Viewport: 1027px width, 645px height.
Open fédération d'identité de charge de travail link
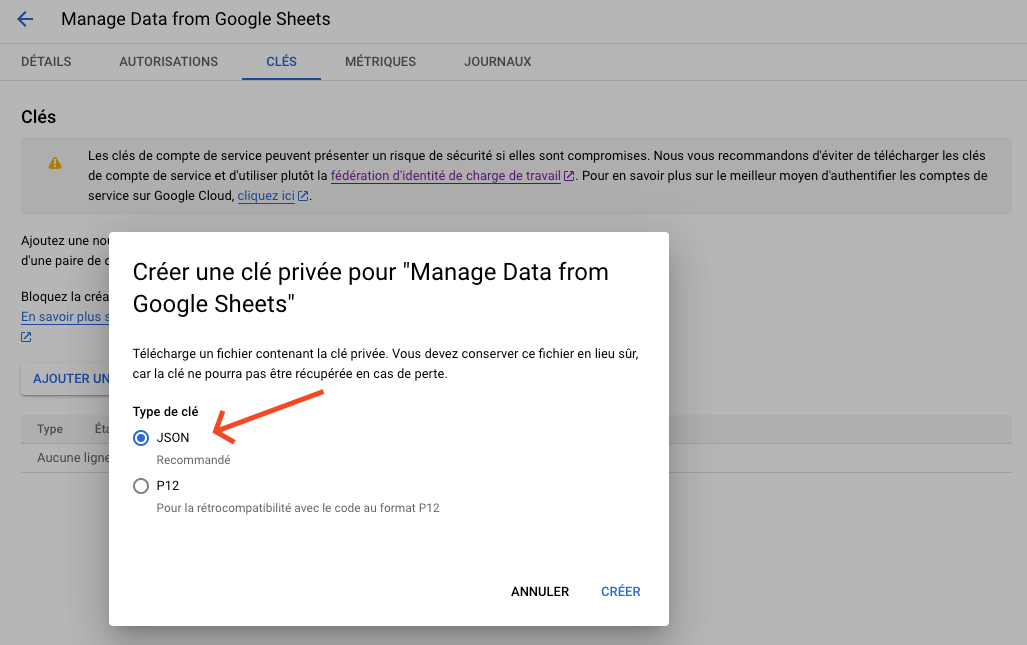coord(446,176)
